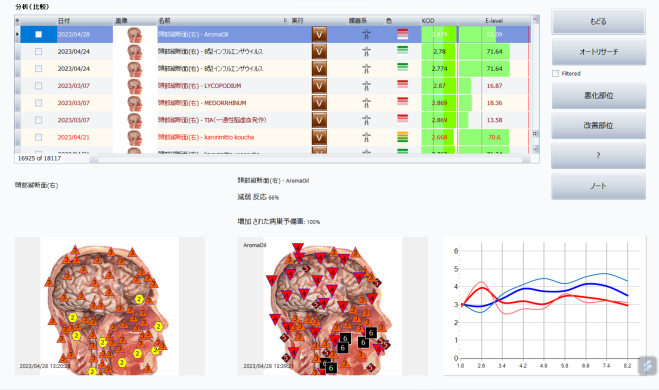Check the checkbox in KOD 2.78 row

coord(39,52)
